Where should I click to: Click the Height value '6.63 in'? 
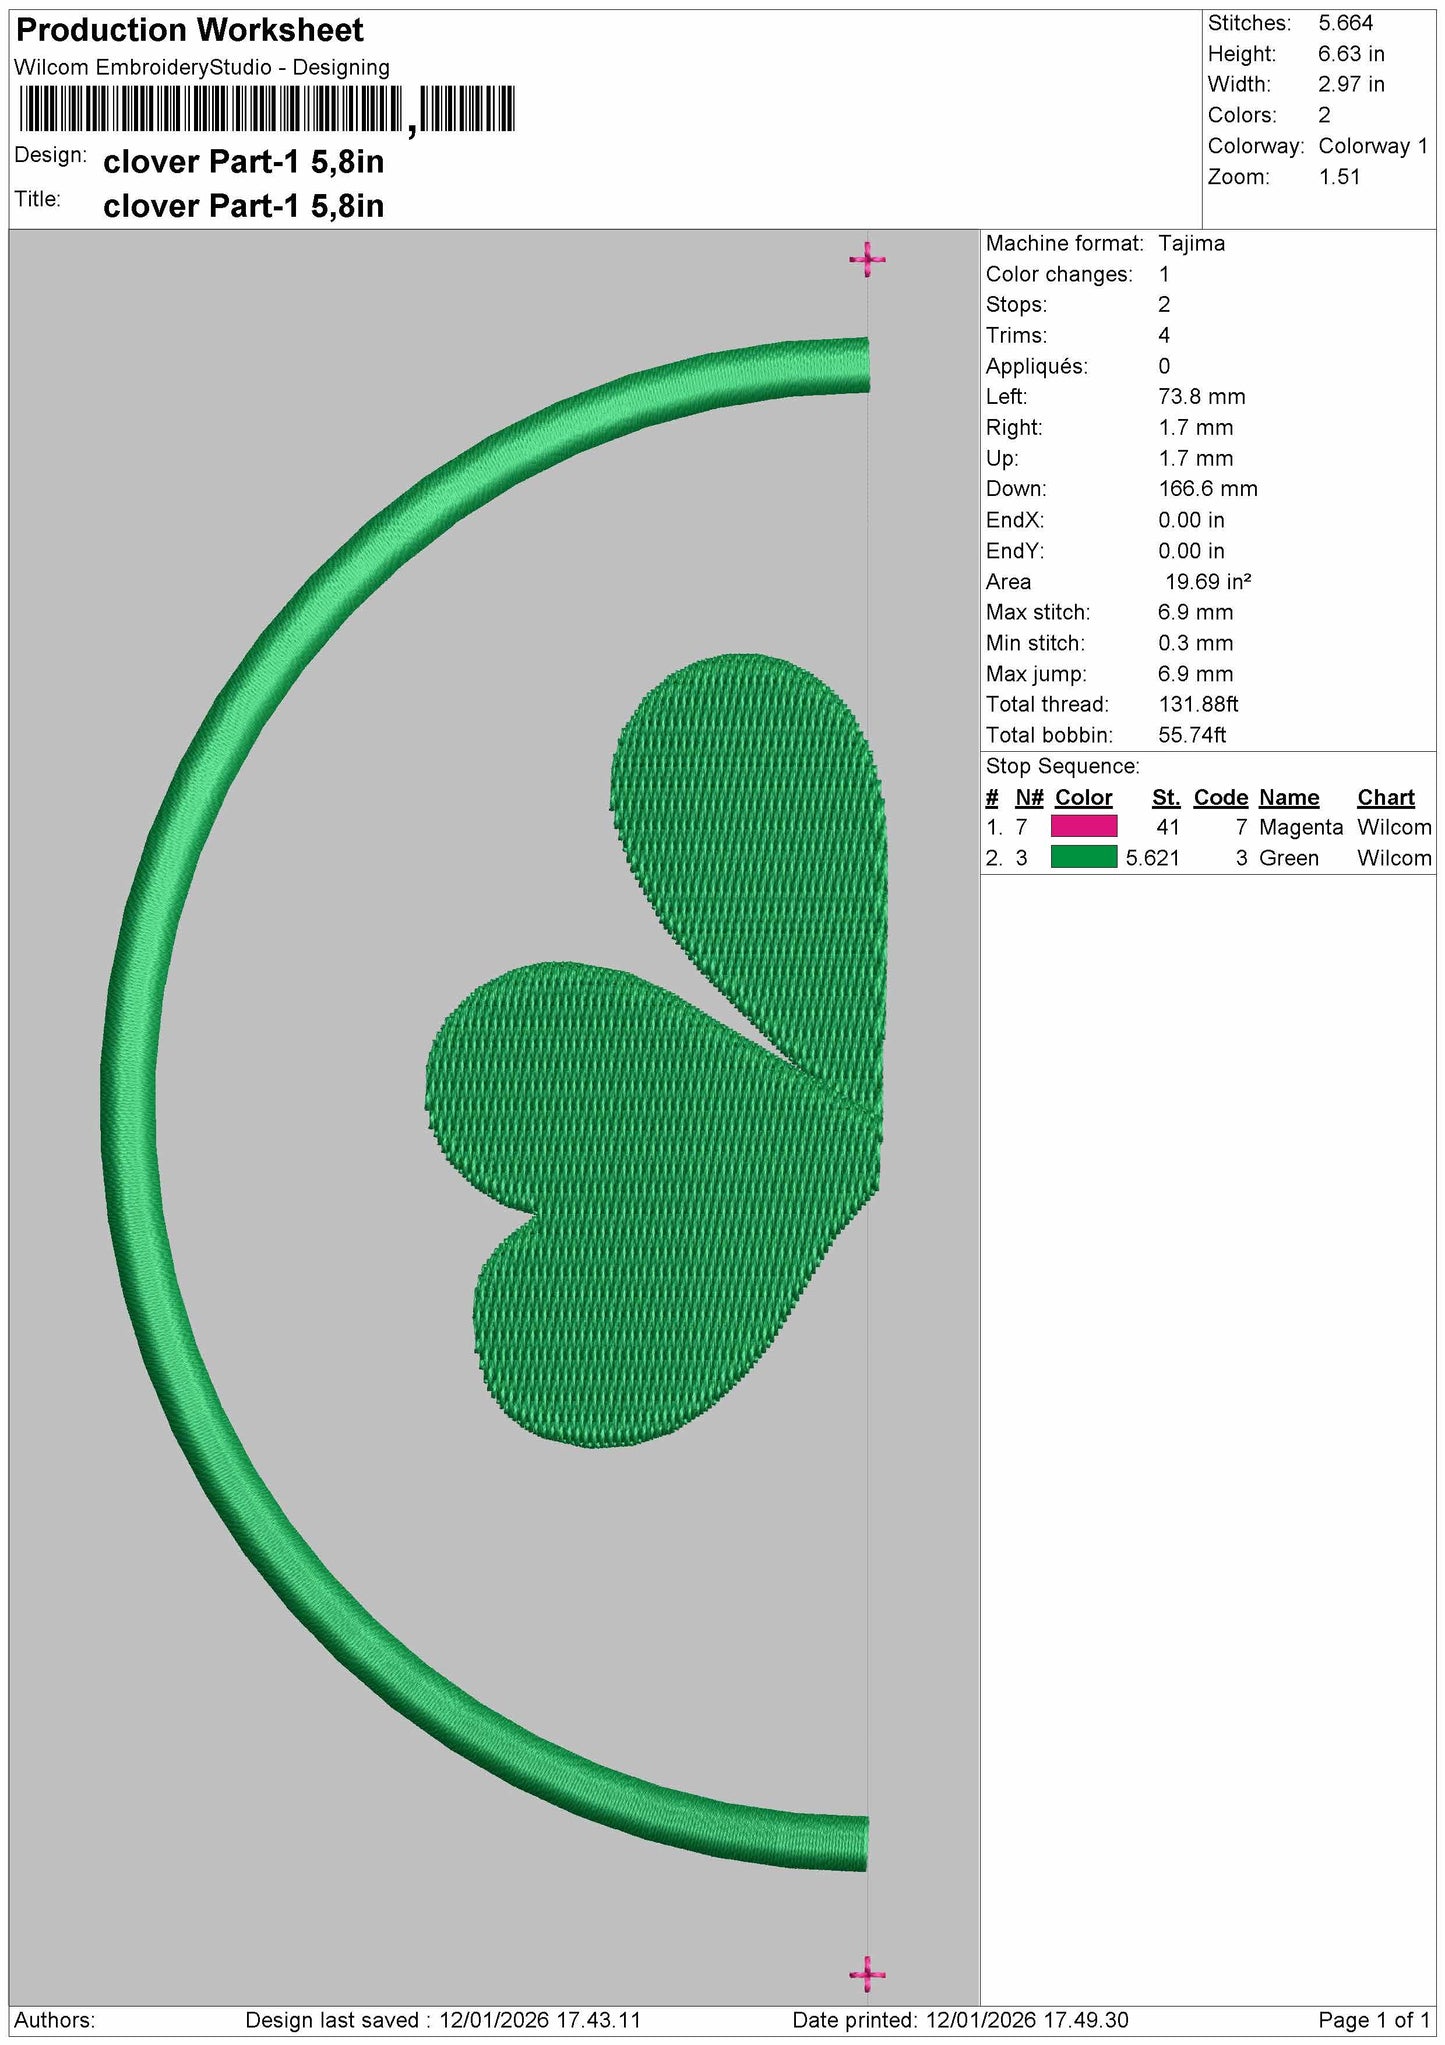[1351, 54]
